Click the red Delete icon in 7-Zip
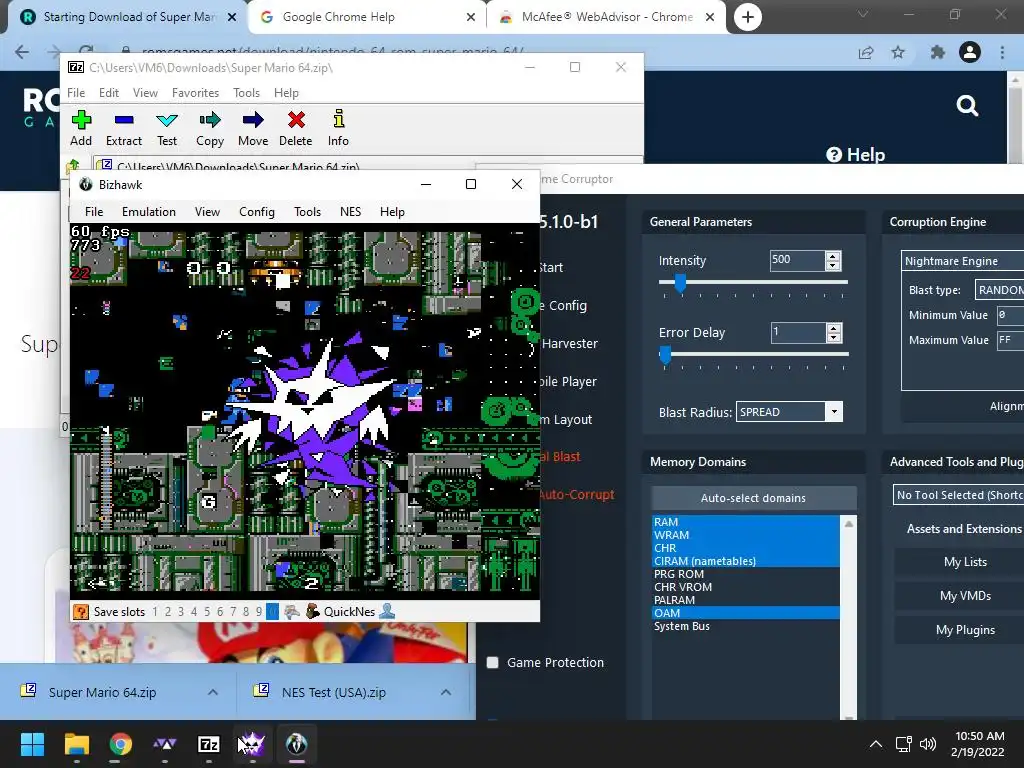The image size is (1024, 768). [x=296, y=120]
